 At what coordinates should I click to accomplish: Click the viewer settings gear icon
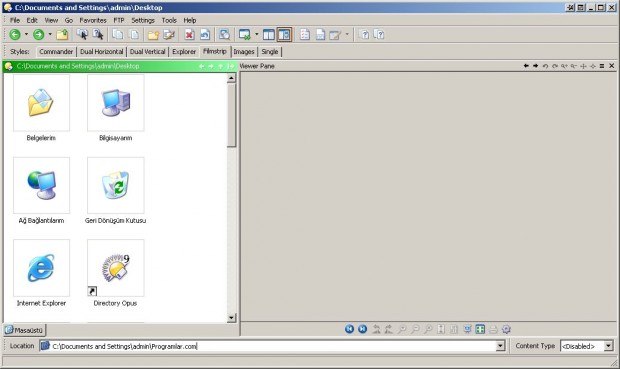(506, 329)
